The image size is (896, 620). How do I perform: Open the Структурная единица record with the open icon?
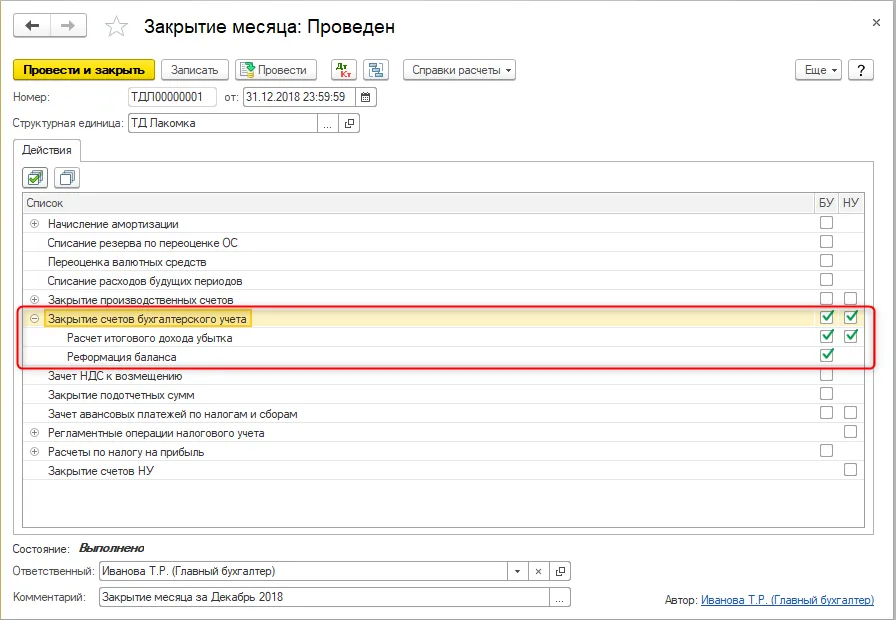(349, 123)
